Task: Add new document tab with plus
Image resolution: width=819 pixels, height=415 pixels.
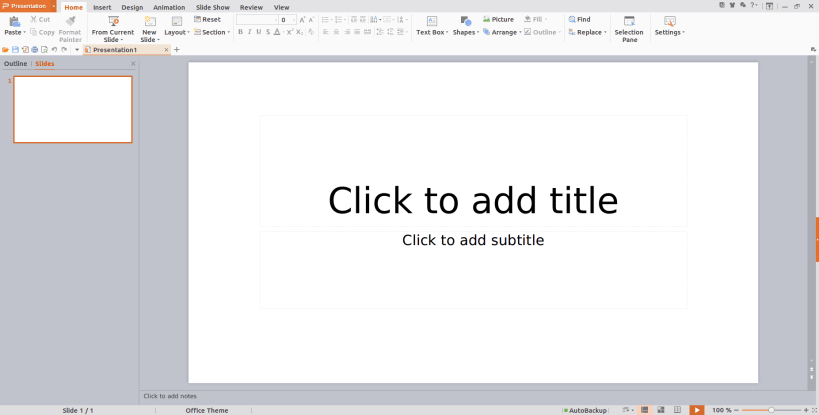Action: (x=177, y=50)
